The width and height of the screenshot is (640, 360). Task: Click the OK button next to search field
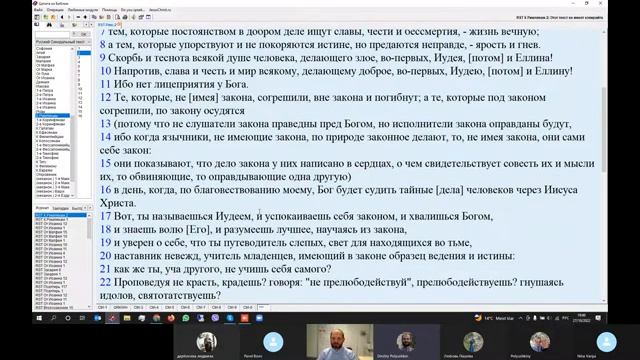84,34
